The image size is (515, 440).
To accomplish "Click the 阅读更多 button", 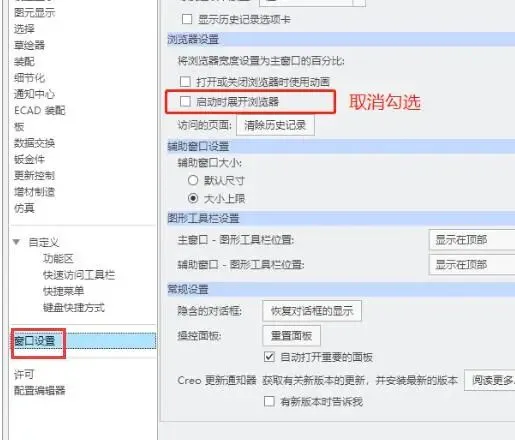I will point(490,380).
